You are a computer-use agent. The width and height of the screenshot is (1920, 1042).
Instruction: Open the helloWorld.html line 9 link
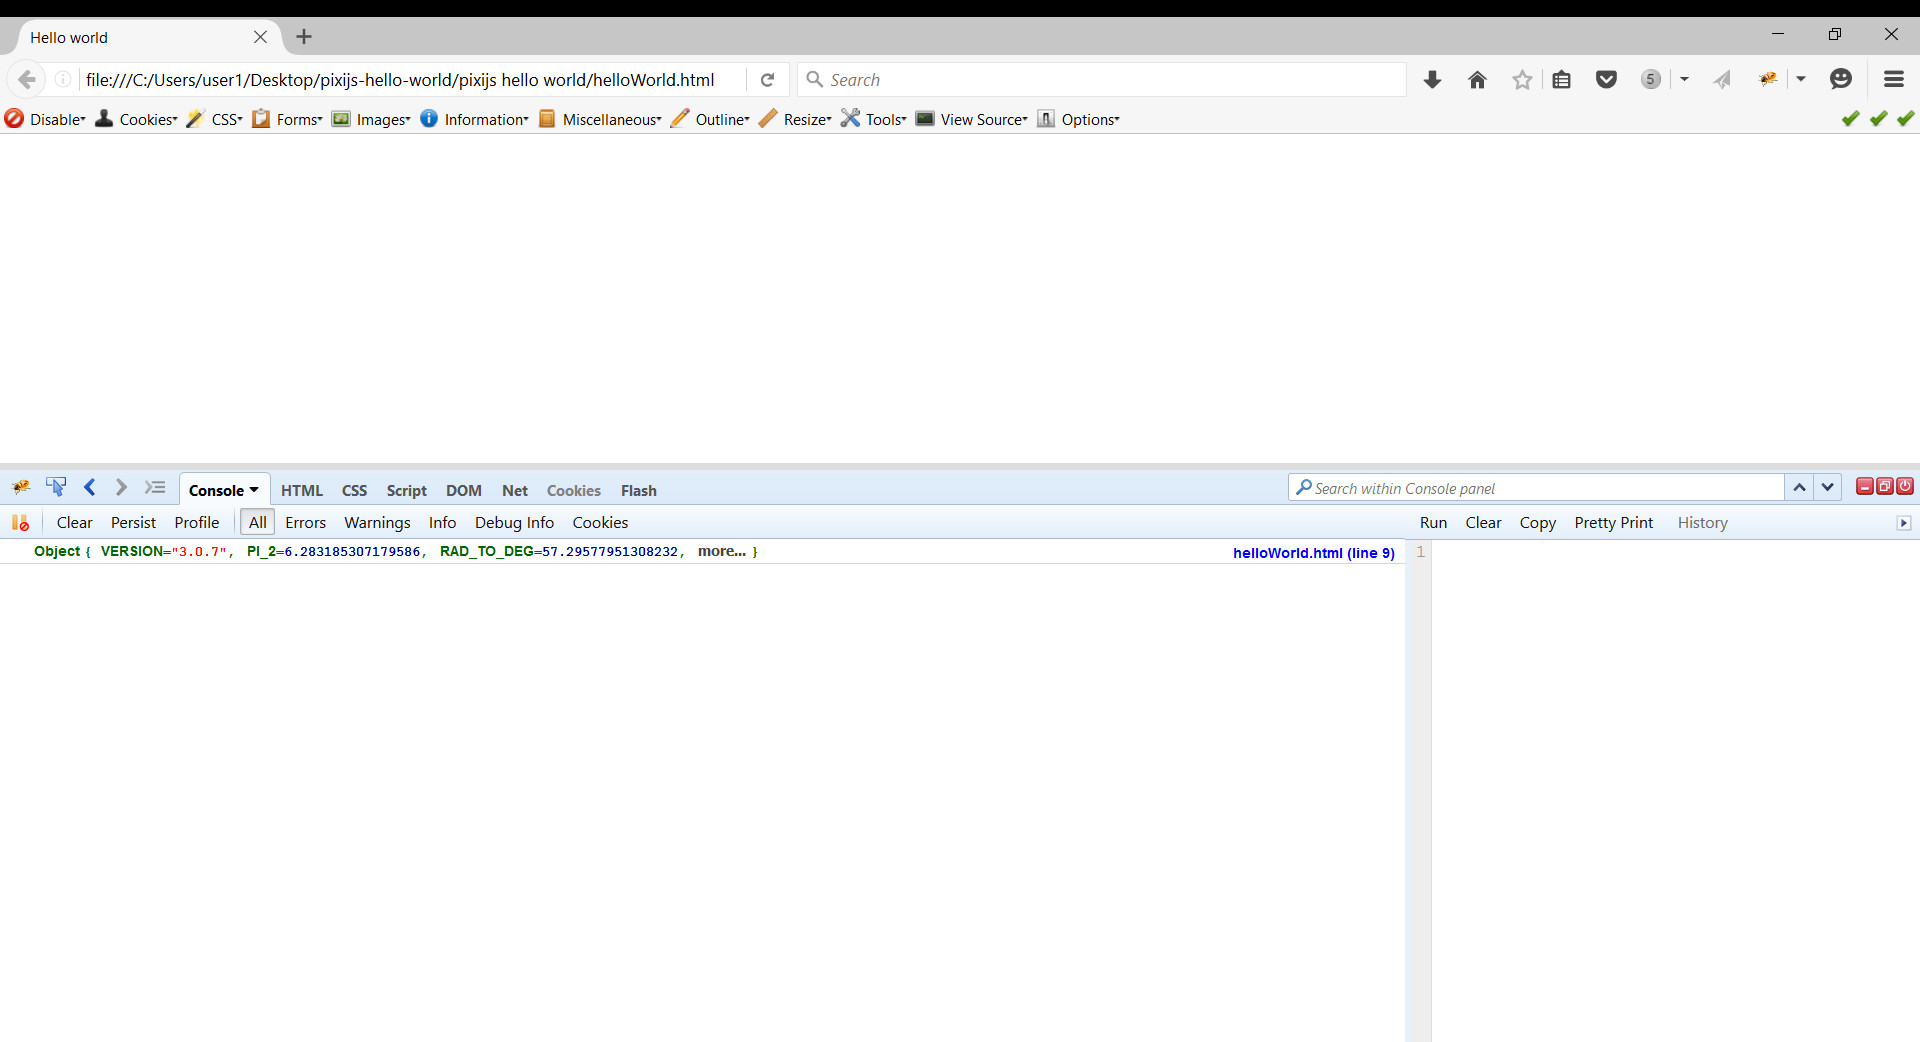1313,552
